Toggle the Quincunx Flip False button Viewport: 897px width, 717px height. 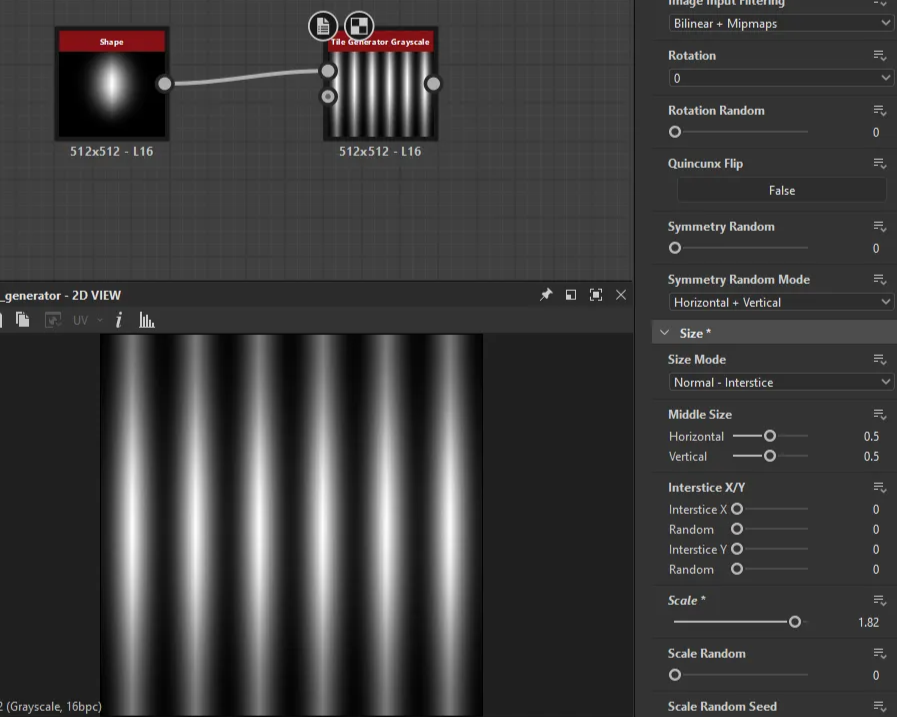click(781, 190)
